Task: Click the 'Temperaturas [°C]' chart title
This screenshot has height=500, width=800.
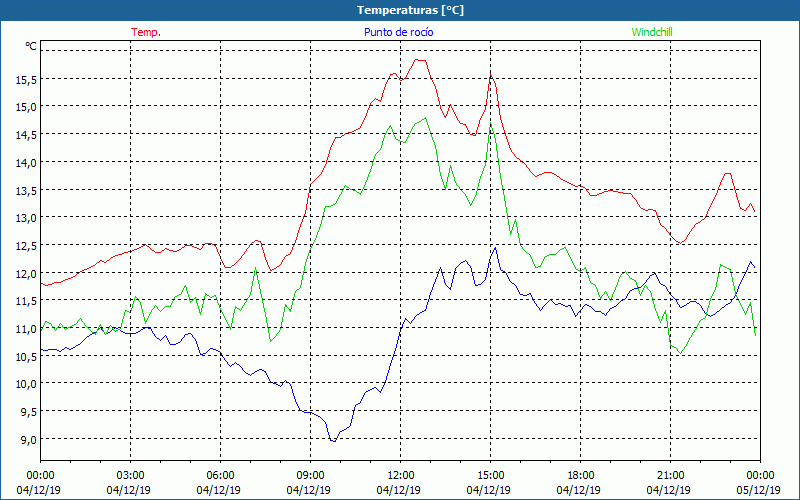Action: click(410, 10)
